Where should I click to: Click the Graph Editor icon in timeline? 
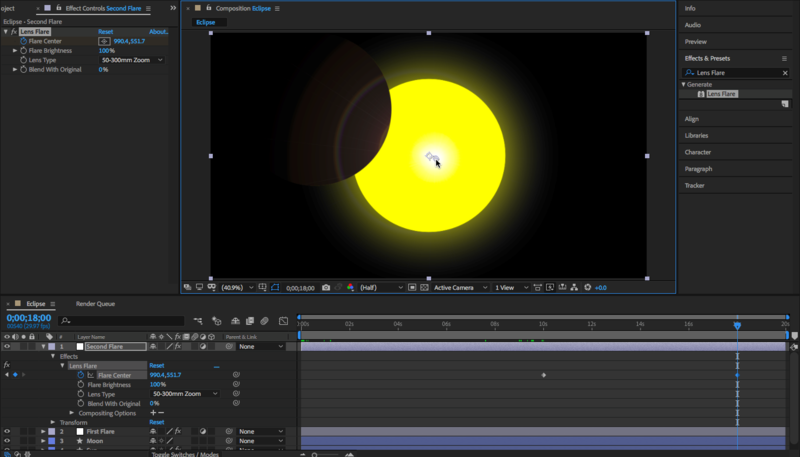coord(282,321)
